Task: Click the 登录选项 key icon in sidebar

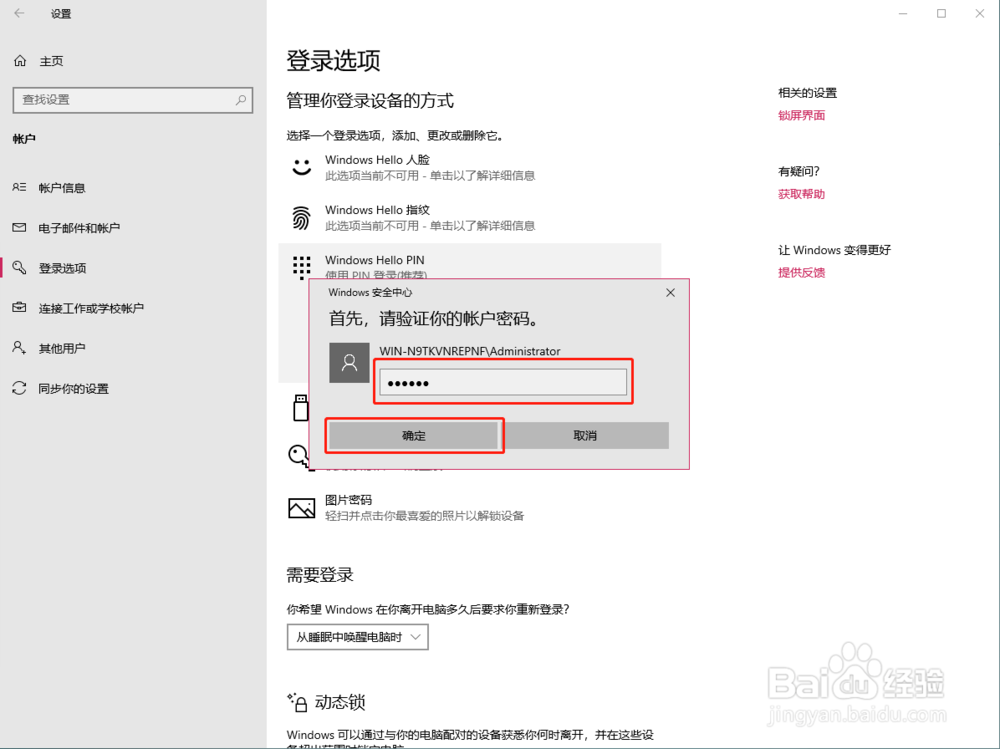Action: pyautogui.click(x=19, y=267)
